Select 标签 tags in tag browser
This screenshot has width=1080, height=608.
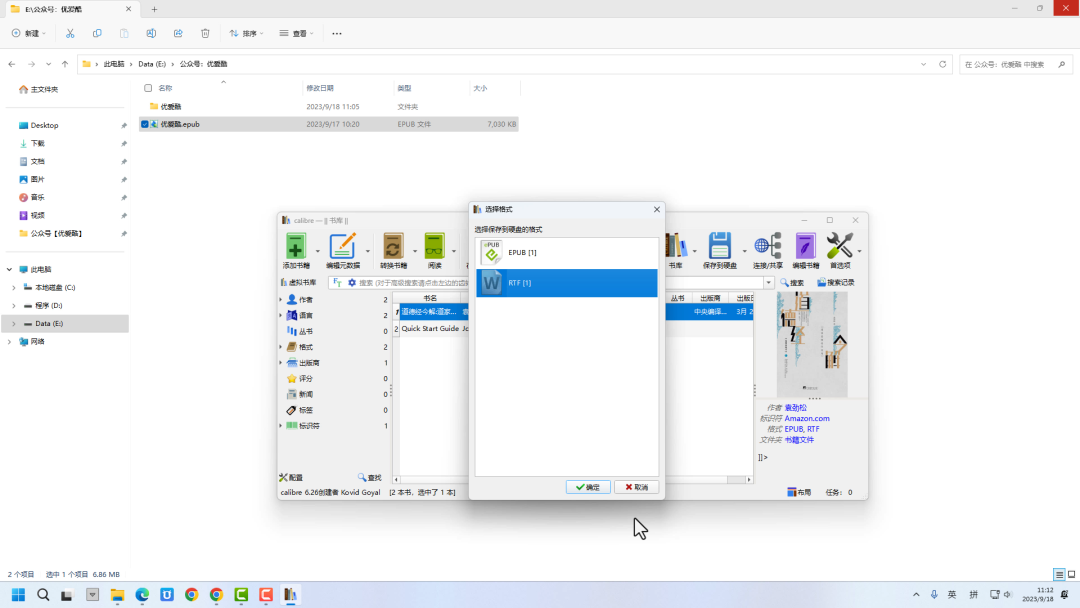306,410
